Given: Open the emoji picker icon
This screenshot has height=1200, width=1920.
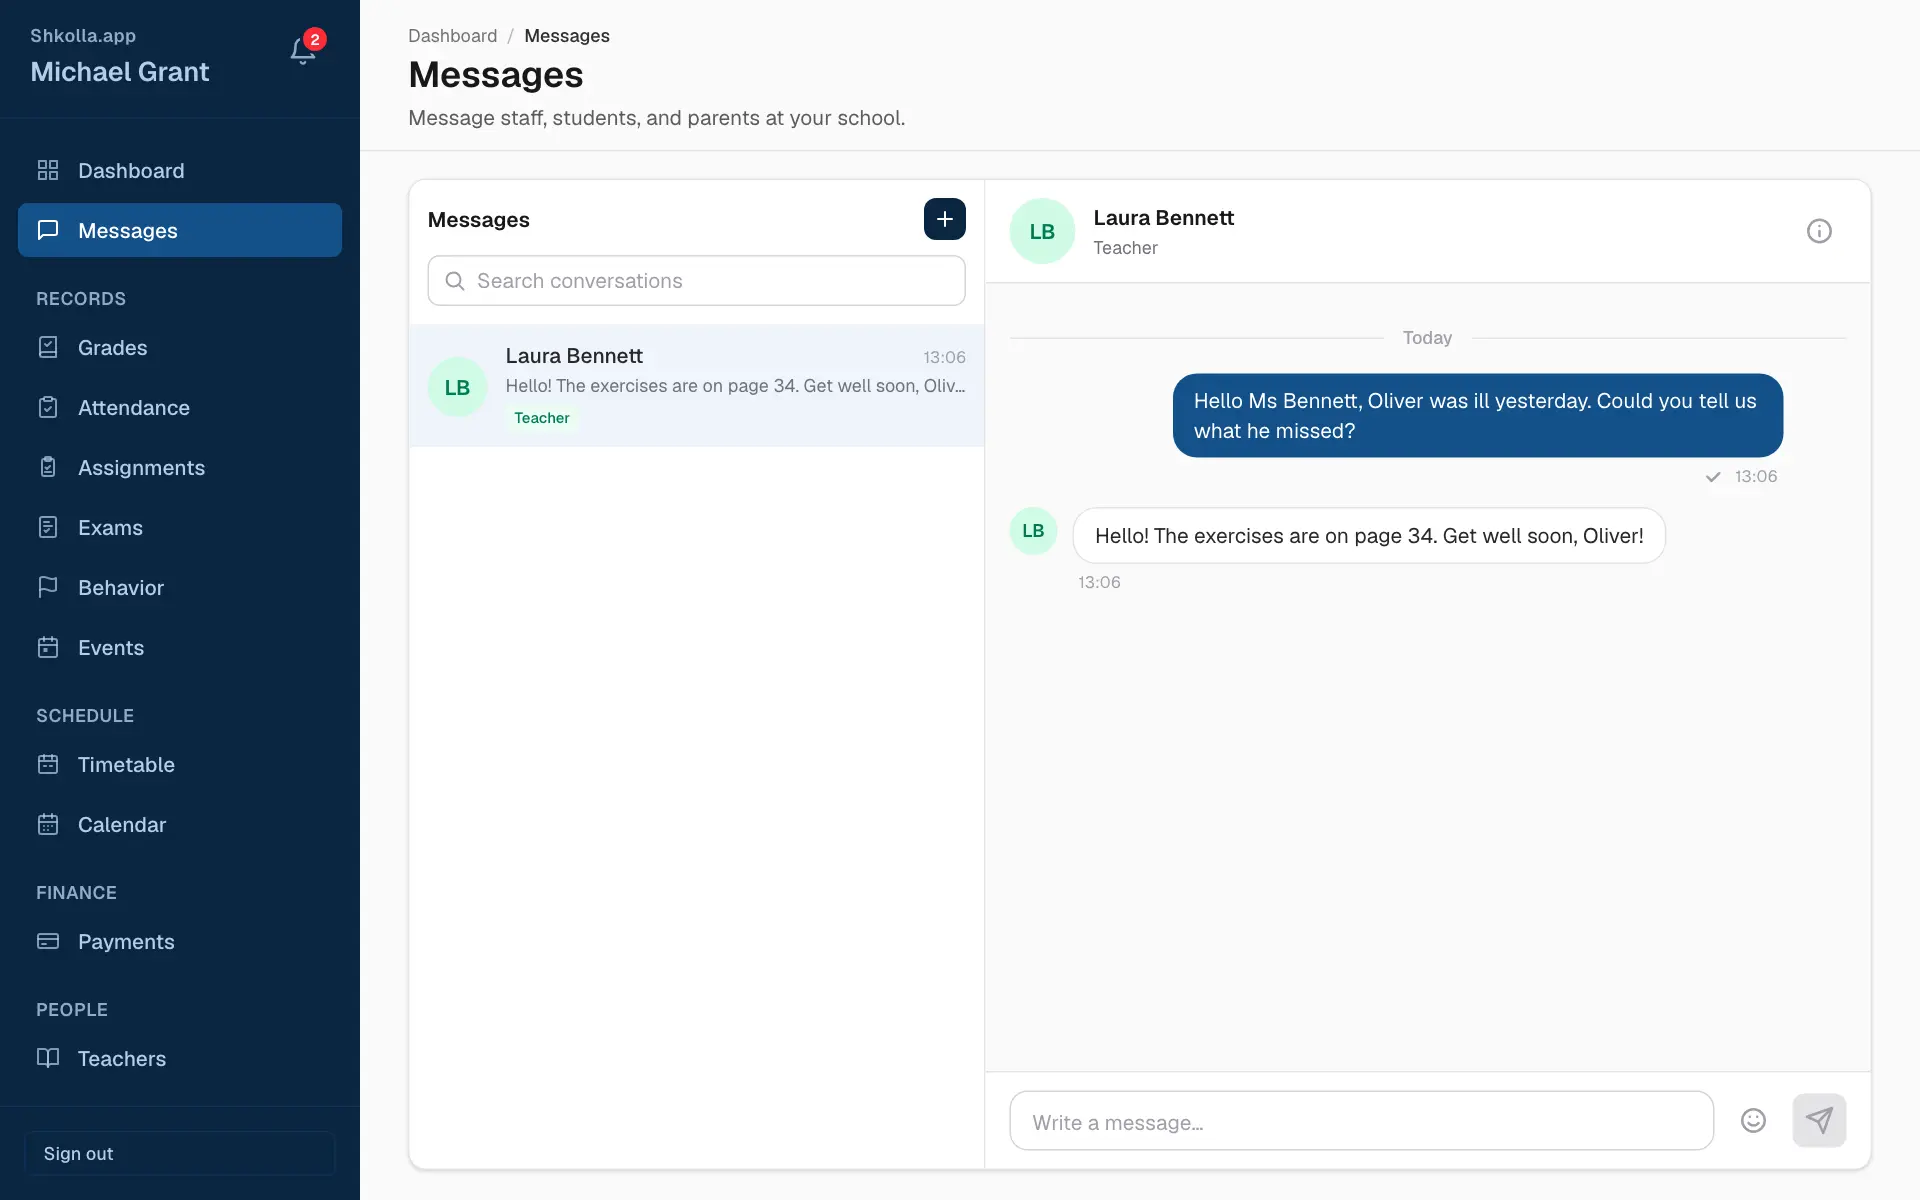Looking at the screenshot, I should (x=1753, y=1120).
